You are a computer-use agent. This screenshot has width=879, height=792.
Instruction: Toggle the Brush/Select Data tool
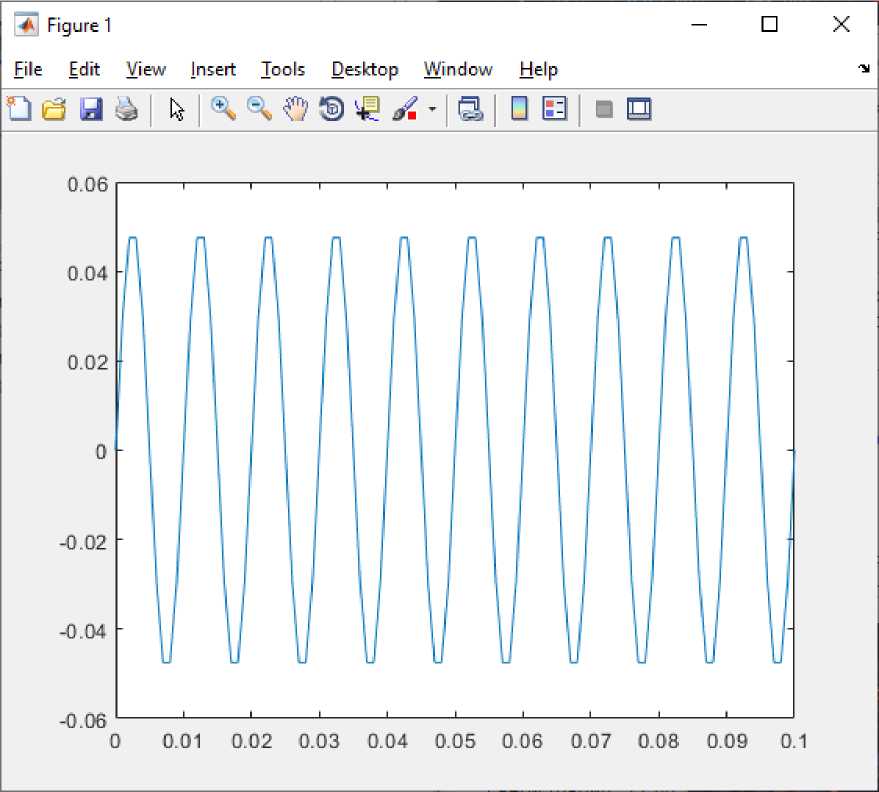pos(405,109)
